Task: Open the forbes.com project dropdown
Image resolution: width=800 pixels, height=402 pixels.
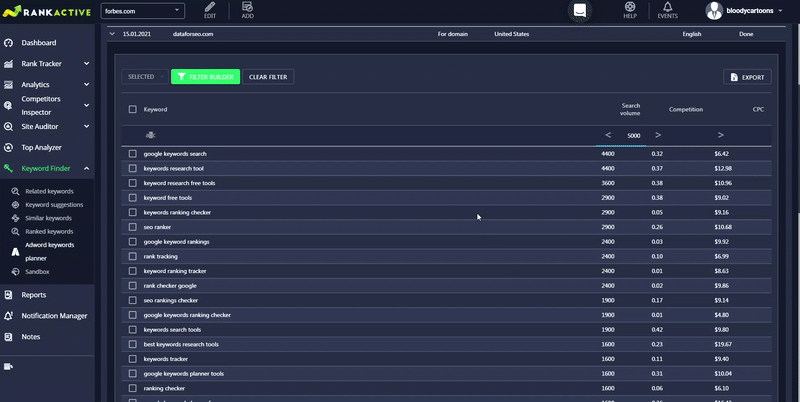Action: pos(143,11)
